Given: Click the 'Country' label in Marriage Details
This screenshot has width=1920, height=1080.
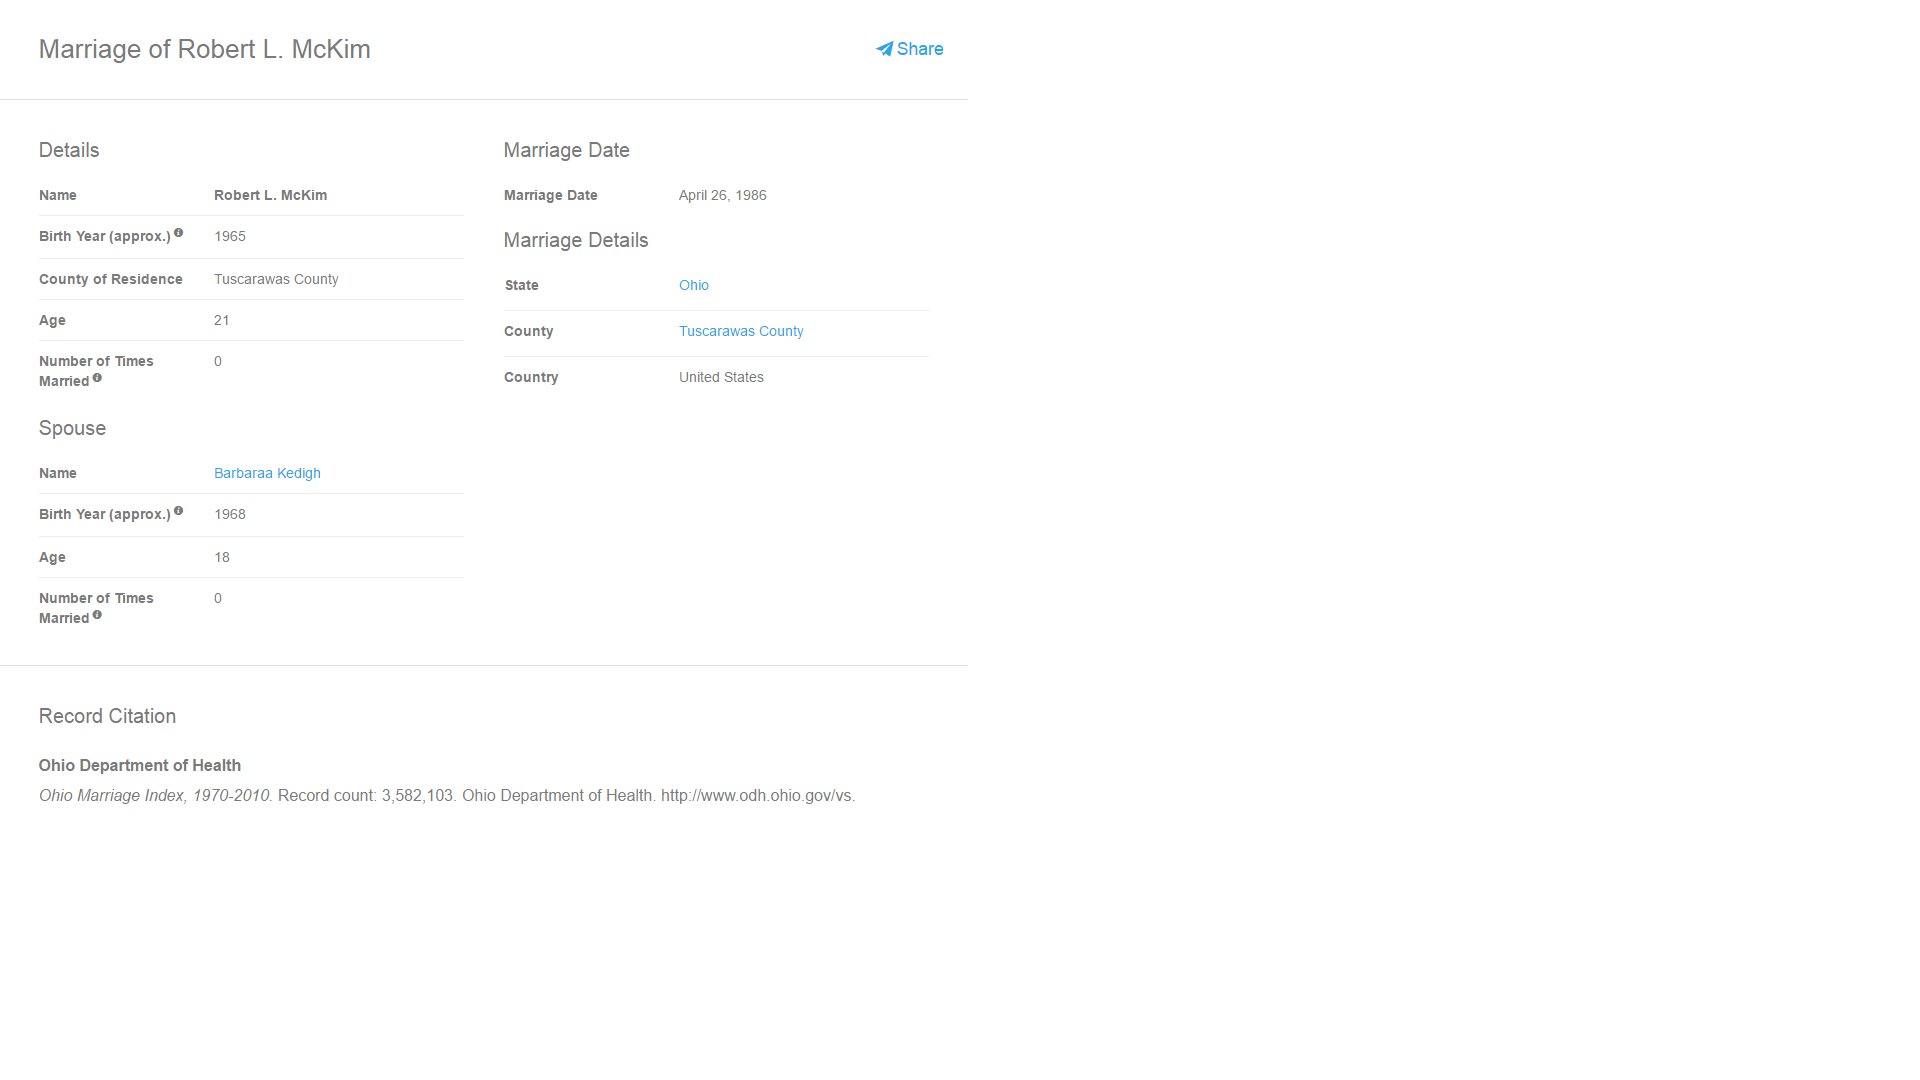Looking at the screenshot, I should pos(531,377).
